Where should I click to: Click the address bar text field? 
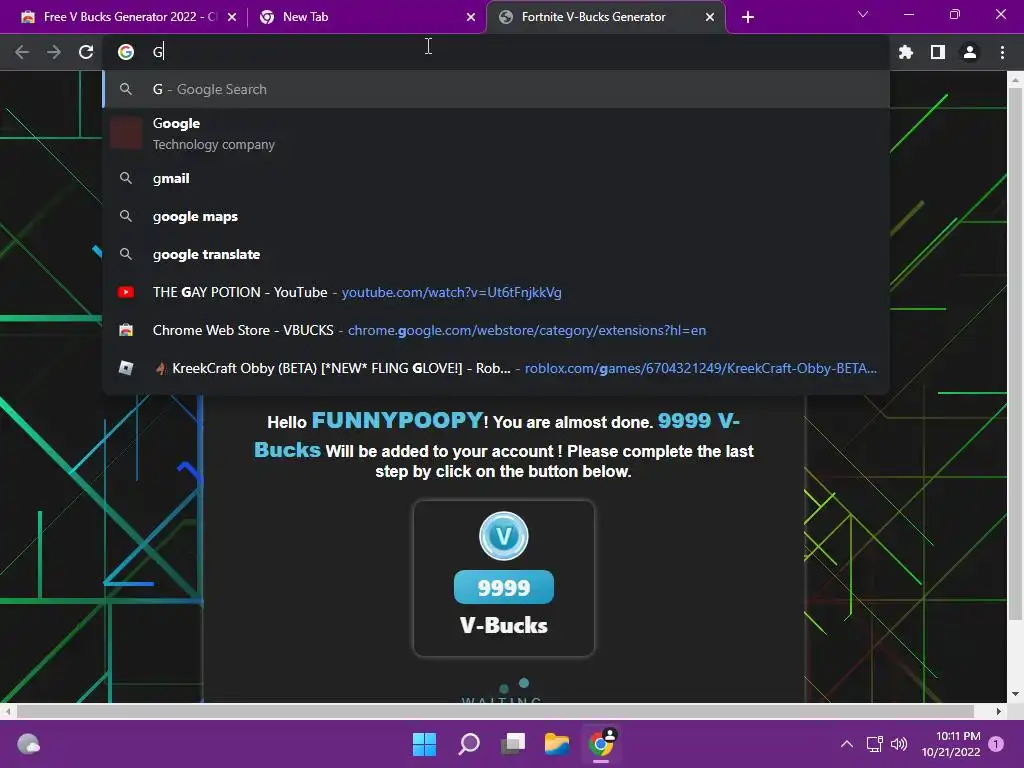point(496,52)
